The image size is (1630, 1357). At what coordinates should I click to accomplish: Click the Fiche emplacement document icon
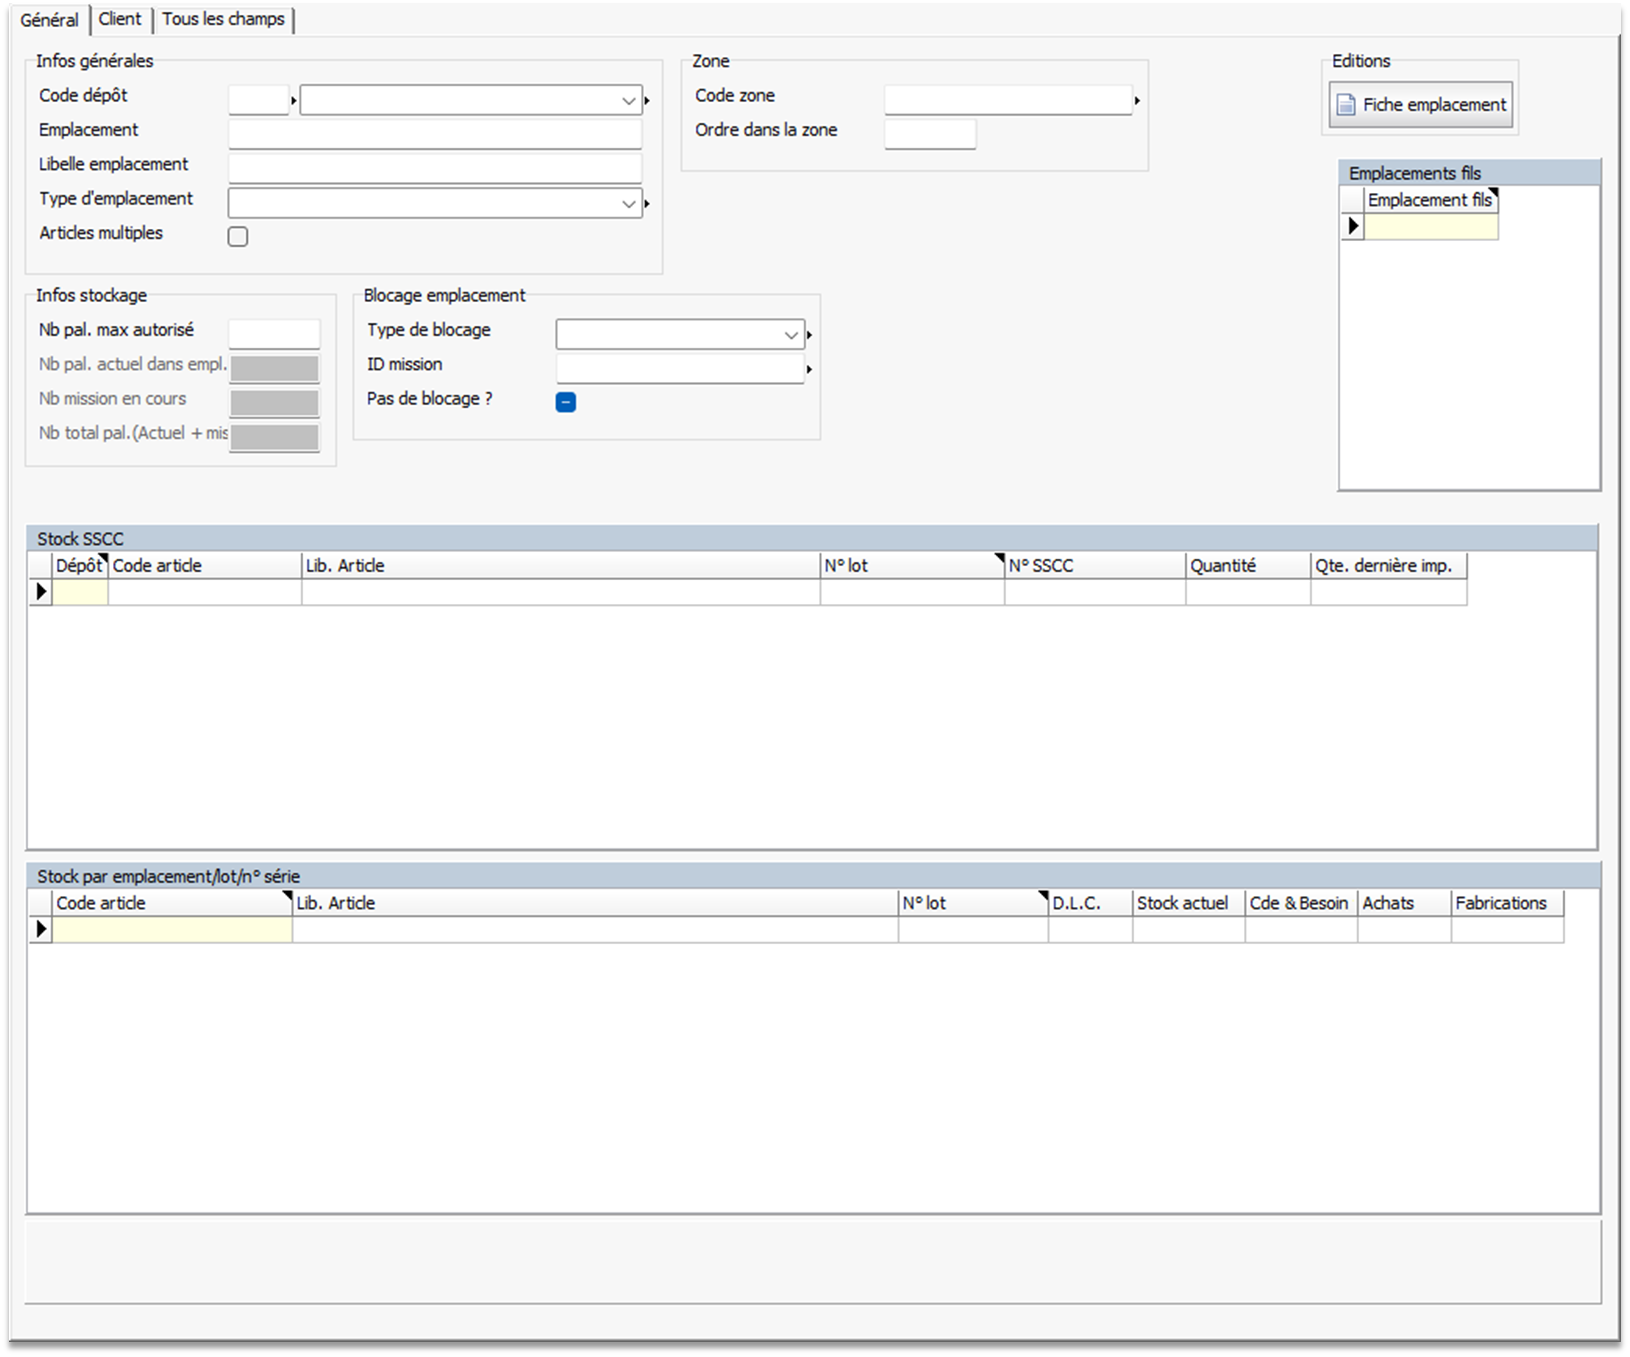1346,105
